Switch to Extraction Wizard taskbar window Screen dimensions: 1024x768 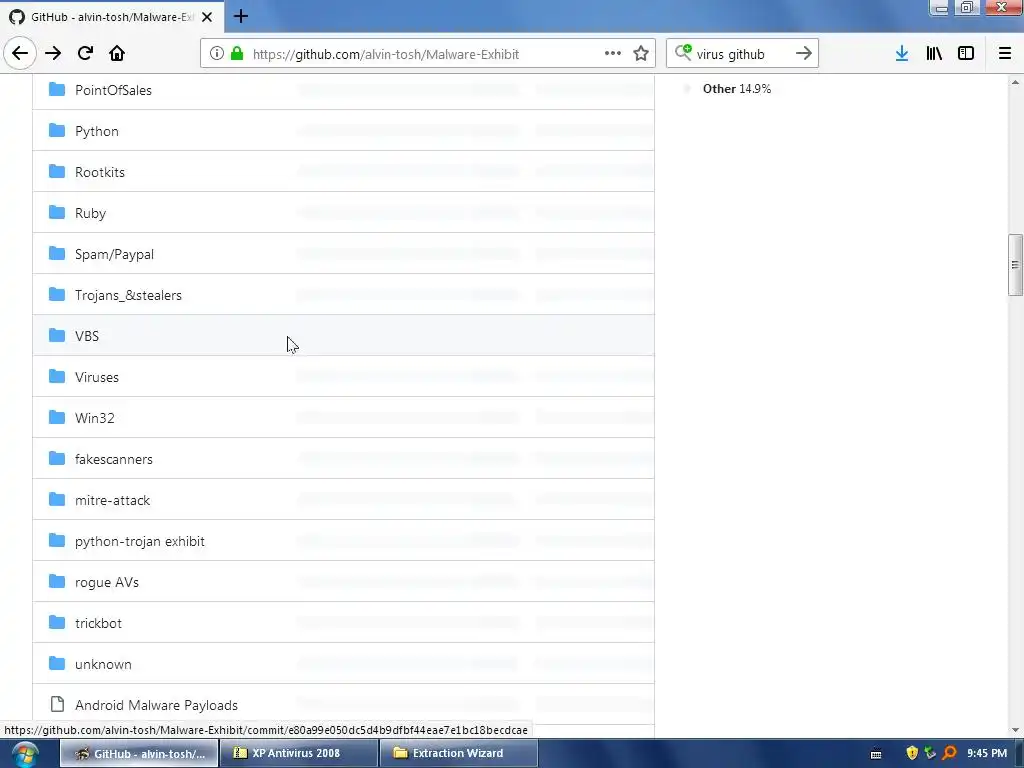click(459, 754)
